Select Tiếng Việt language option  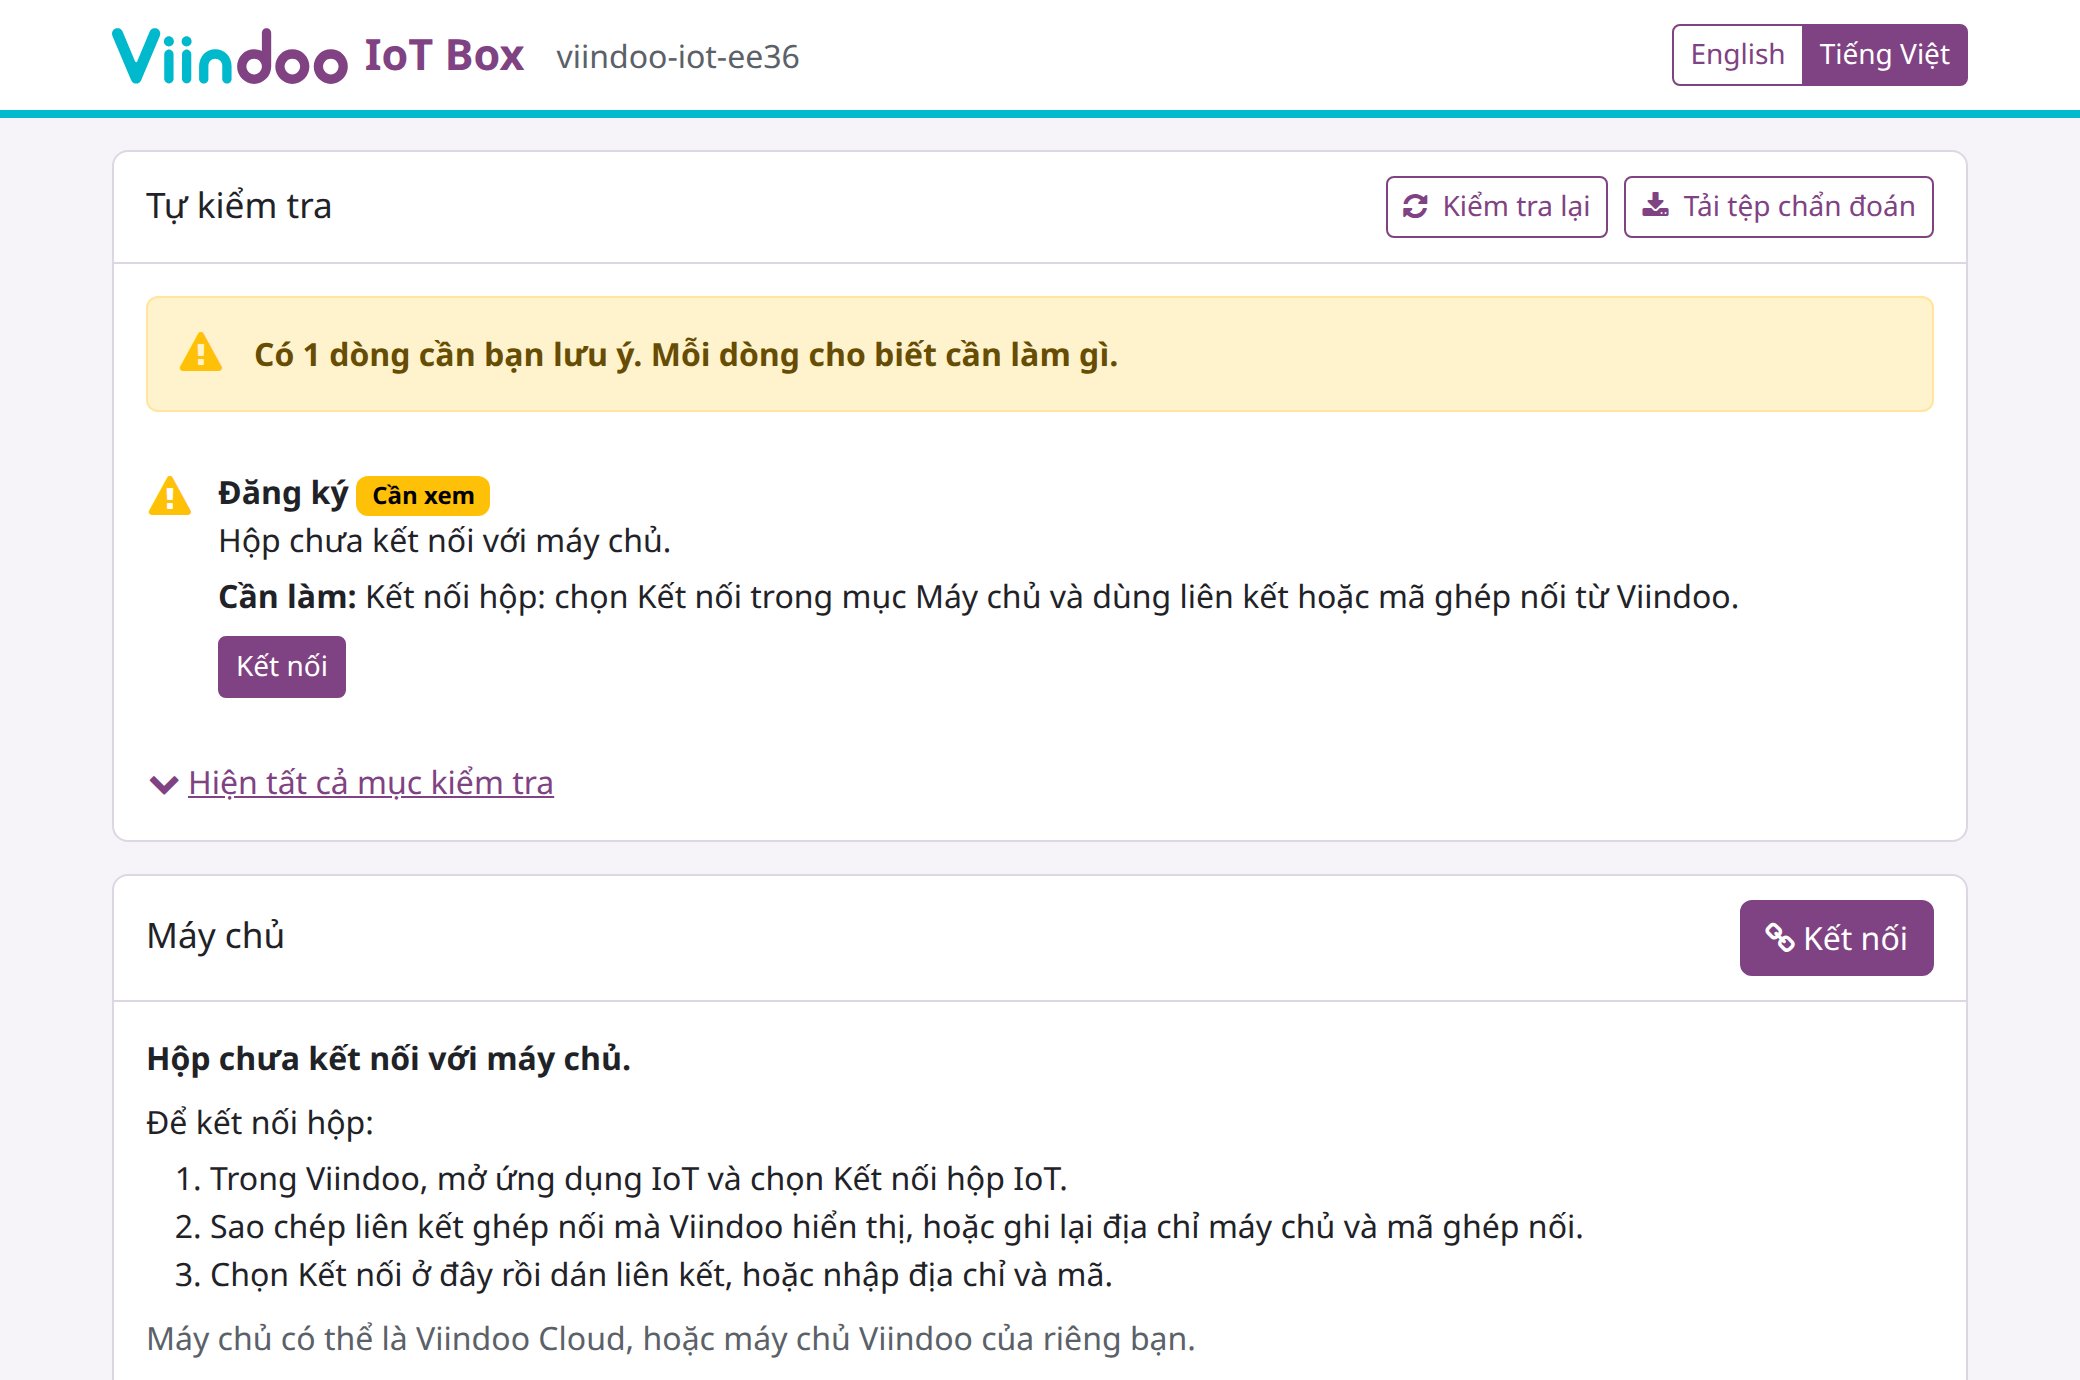coord(1884,55)
